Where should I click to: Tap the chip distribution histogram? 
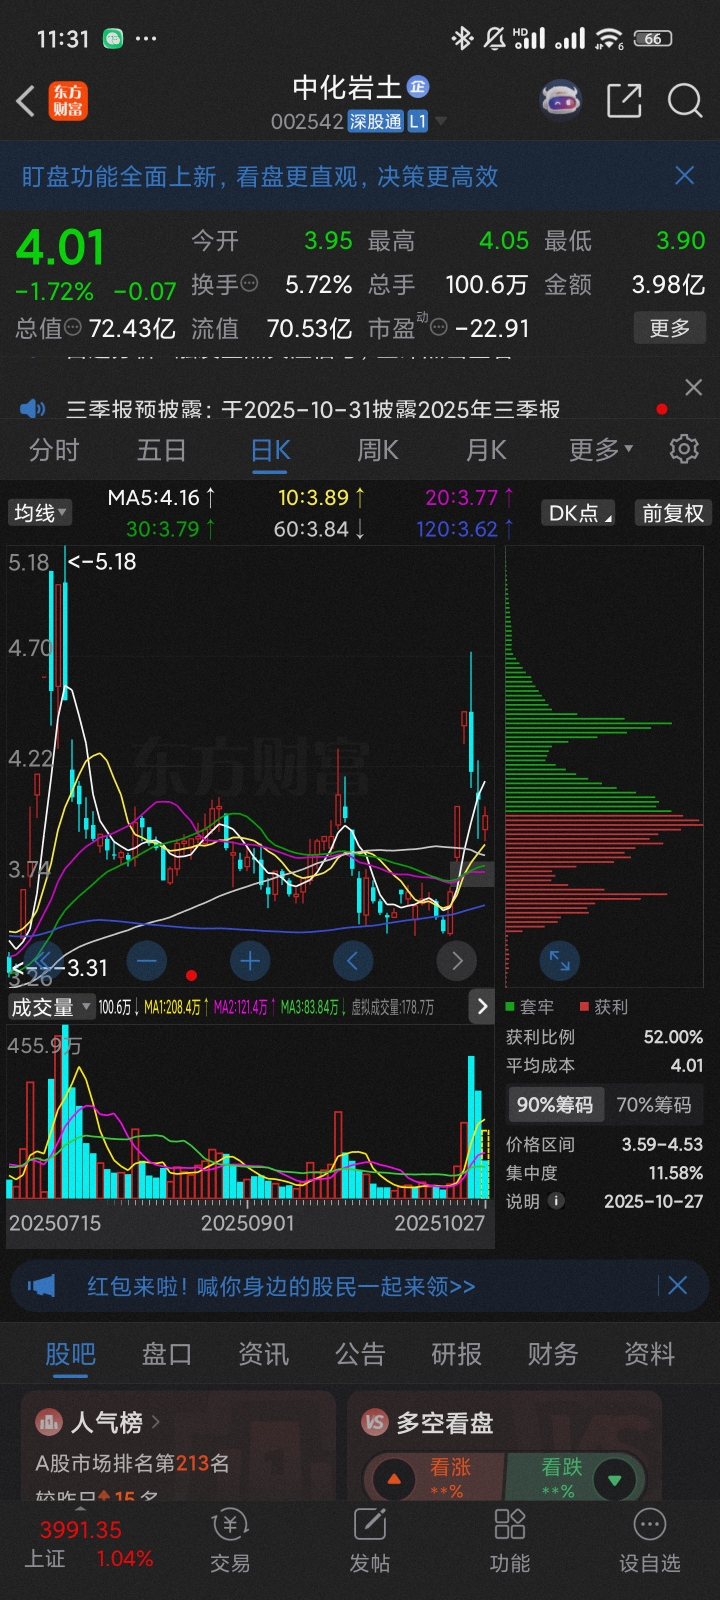(605, 765)
